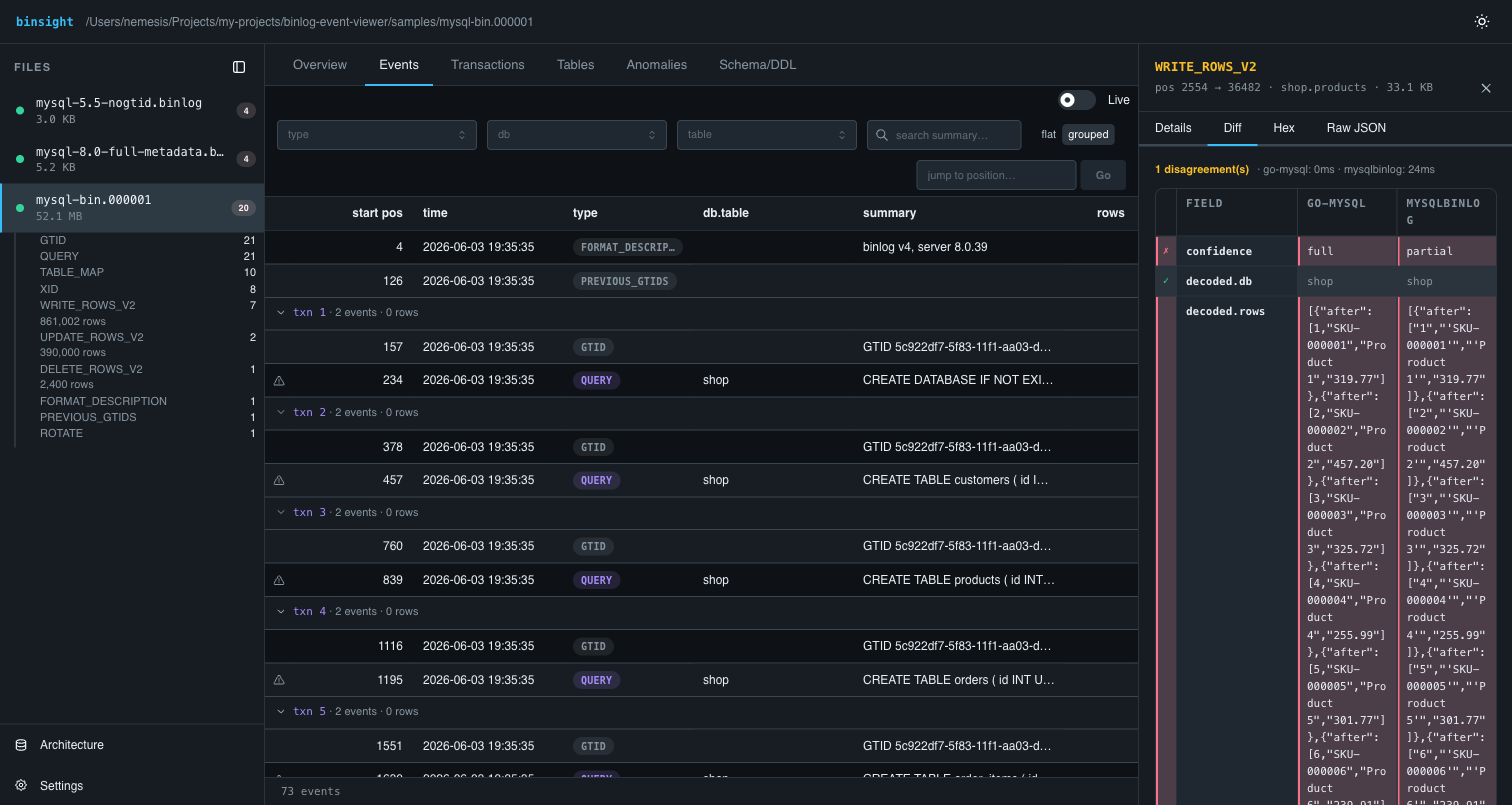Switch to Raw JSON tab
Viewport: 1512px width, 805px height.
[x=1356, y=128]
